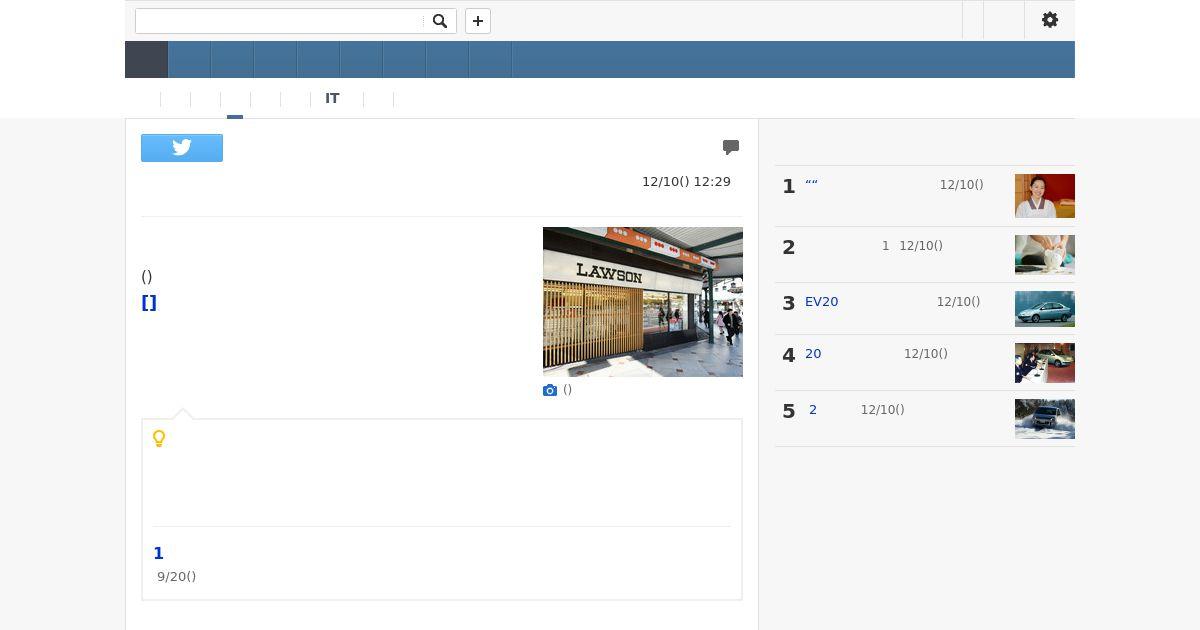Click the camera icon under the Lawson photo
Viewport: 1200px width, 630px height.
click(x=550, y=390)
